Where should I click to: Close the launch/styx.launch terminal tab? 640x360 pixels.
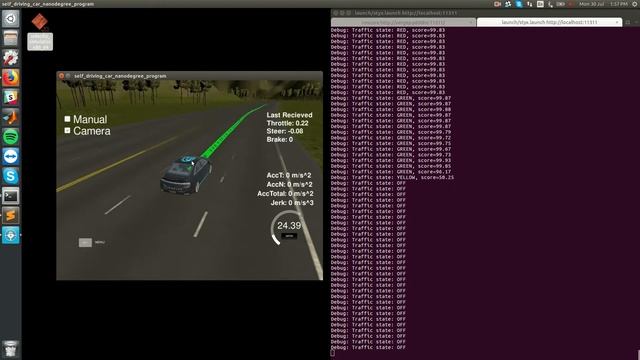(617, 22)
